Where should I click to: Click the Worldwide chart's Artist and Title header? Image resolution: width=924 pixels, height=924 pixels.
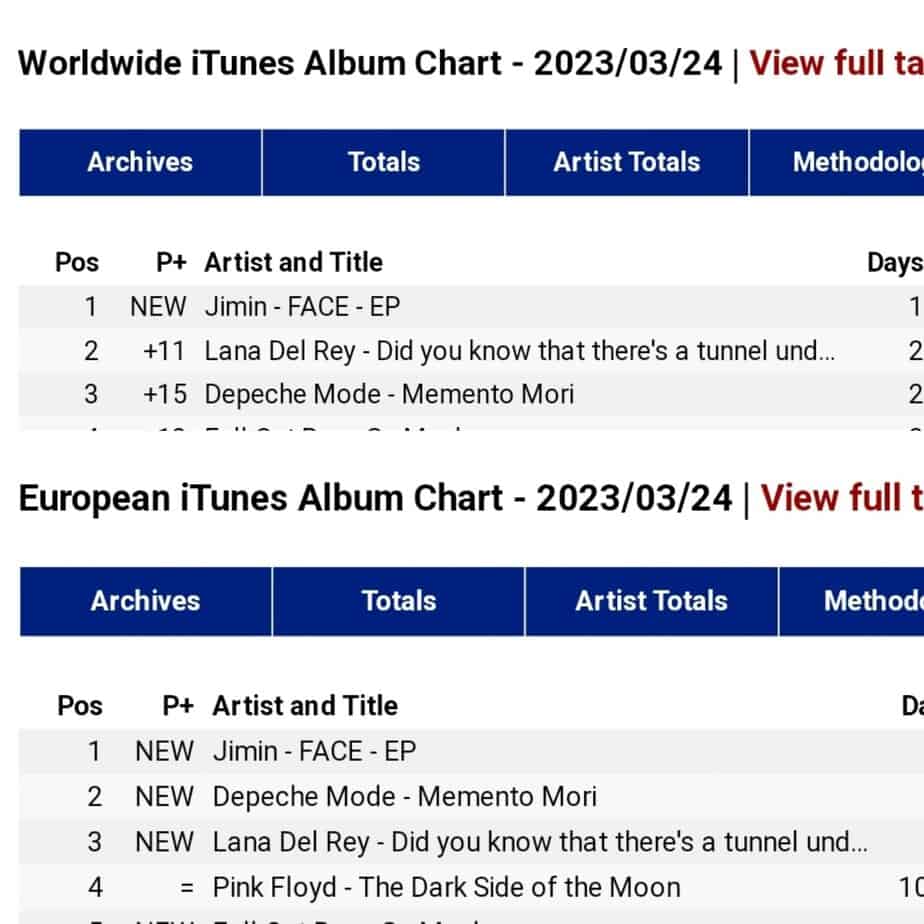pos(293,263)
